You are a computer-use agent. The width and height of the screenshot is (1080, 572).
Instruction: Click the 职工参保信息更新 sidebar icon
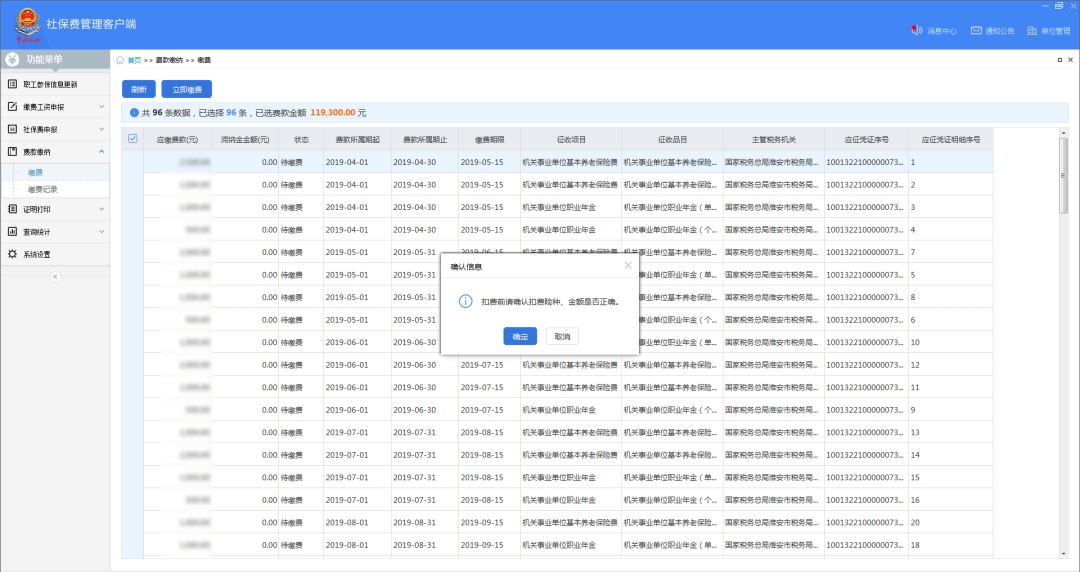point(12,84)
